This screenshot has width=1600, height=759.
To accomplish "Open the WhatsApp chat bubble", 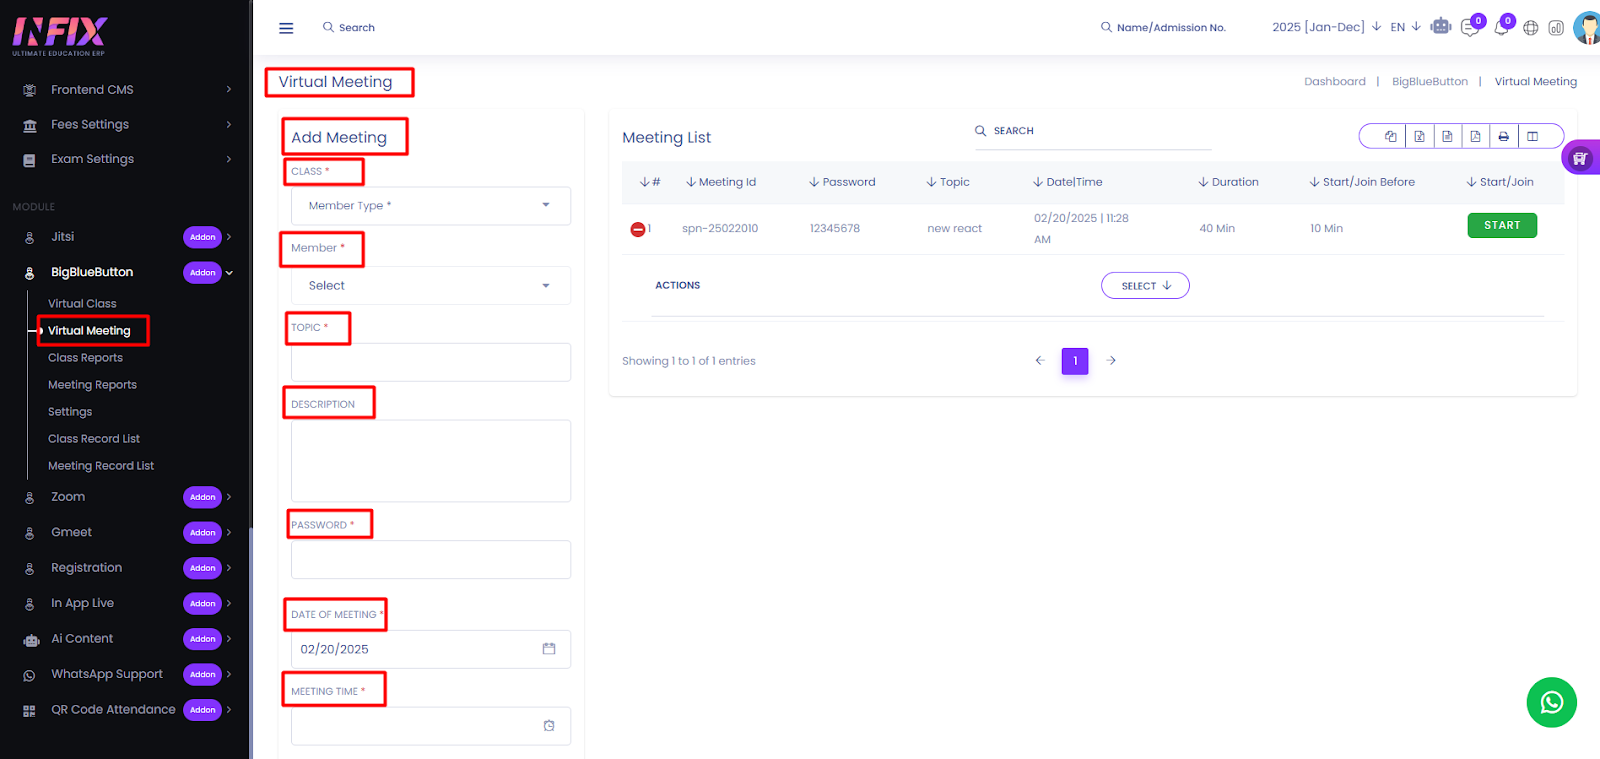I will (x=1551, y=702).
